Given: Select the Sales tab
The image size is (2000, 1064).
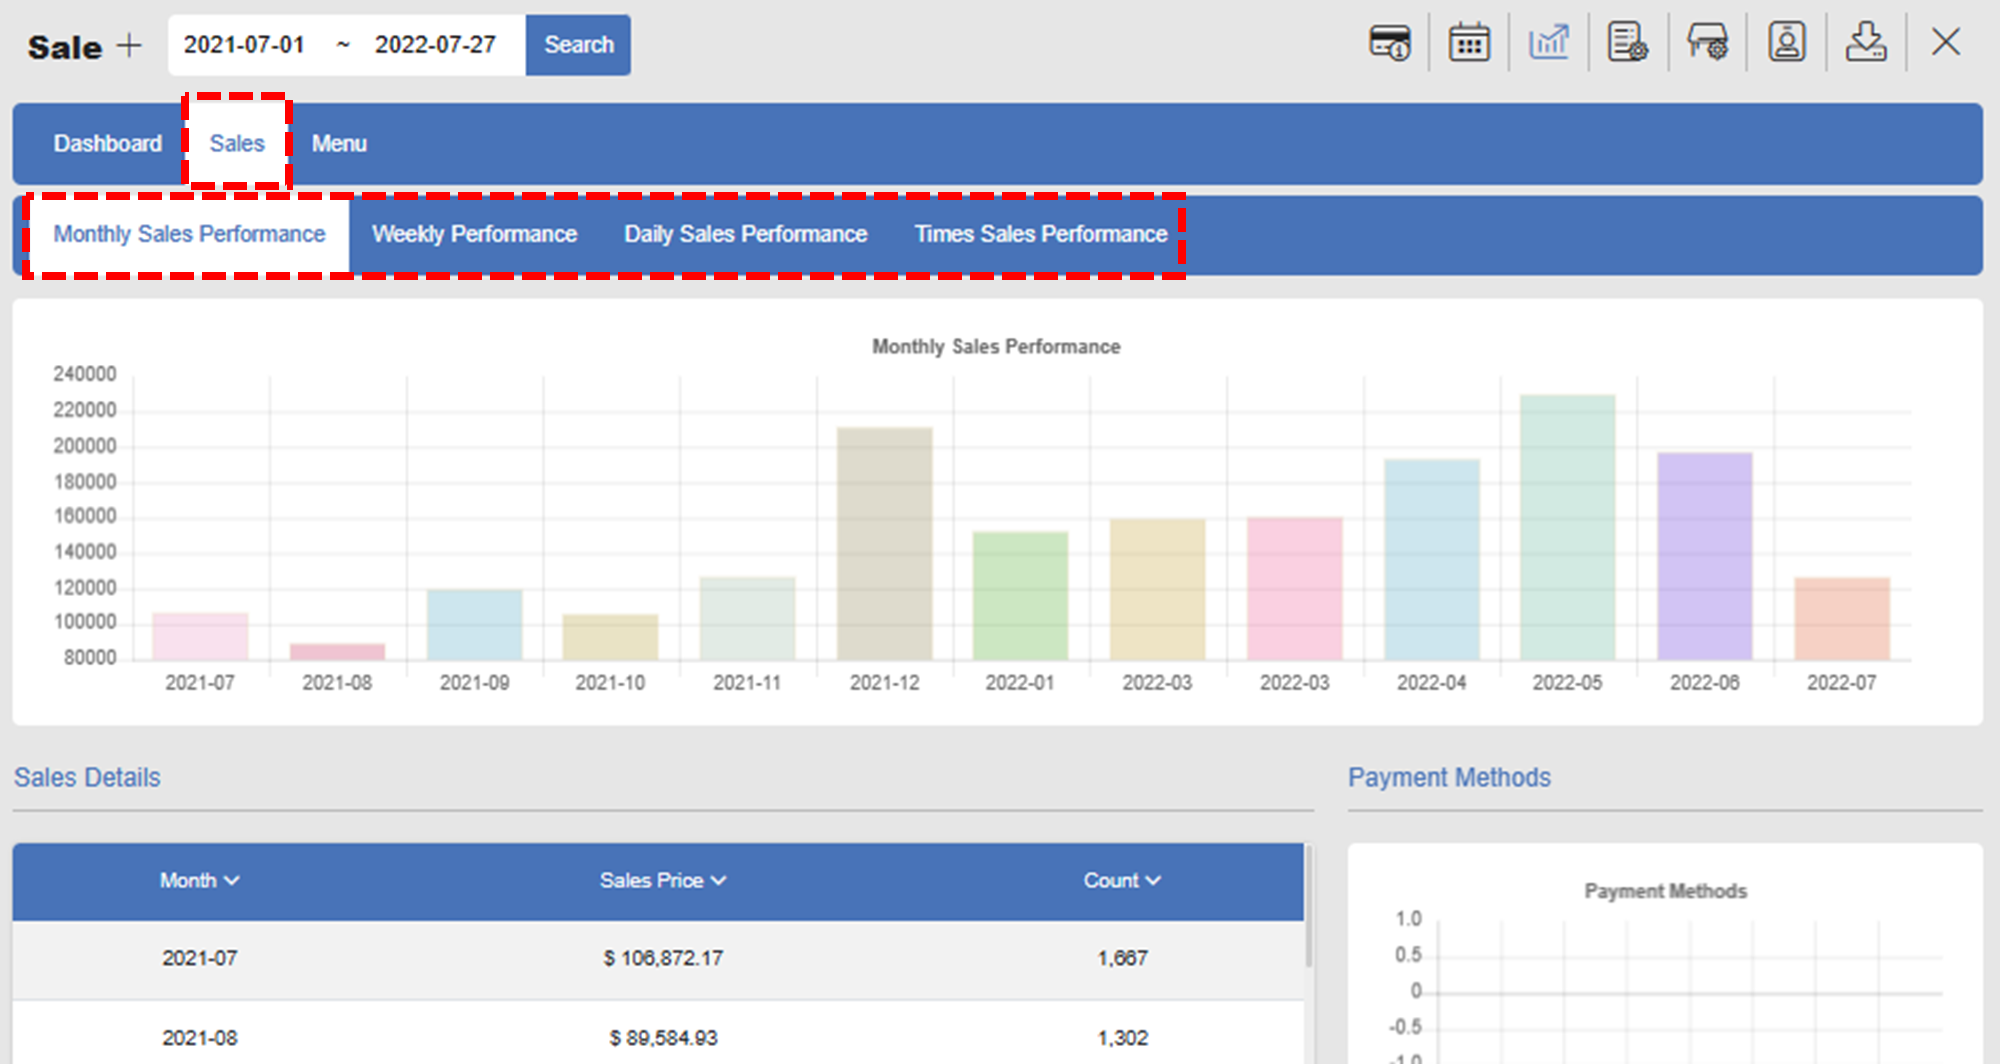Looking at the screenshot, I should 237,143.
